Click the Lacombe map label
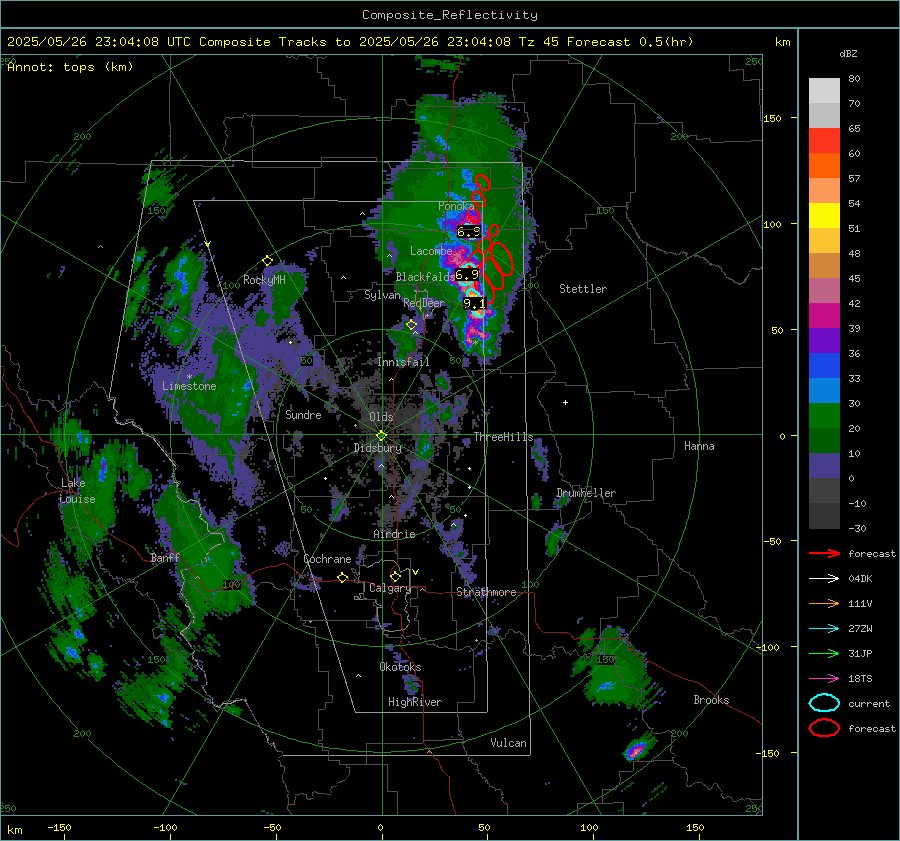 (431, 251)
